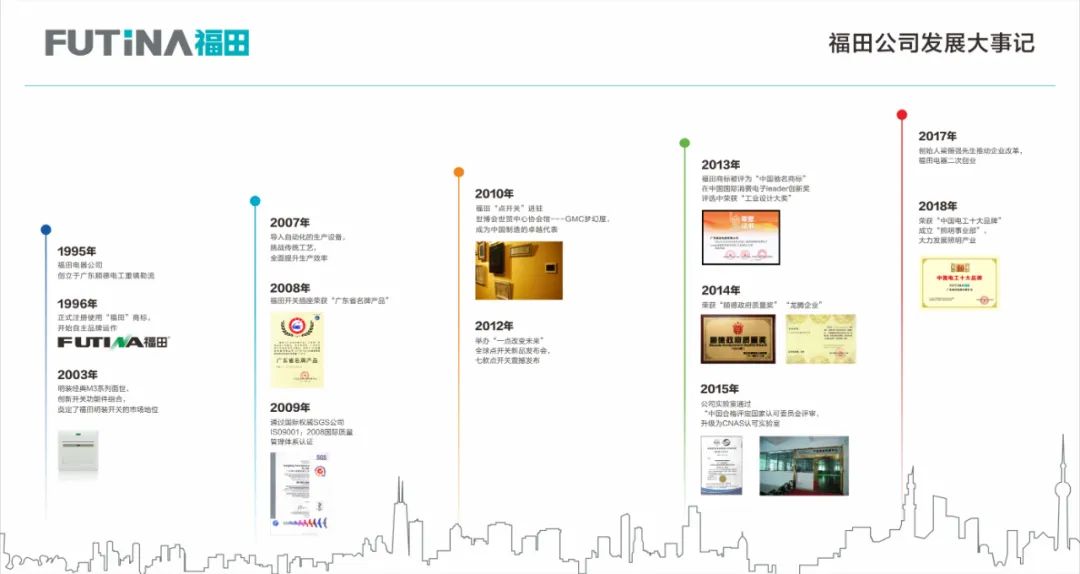Open the 中国电工十大品牌 certificate image

click(959, 283)
